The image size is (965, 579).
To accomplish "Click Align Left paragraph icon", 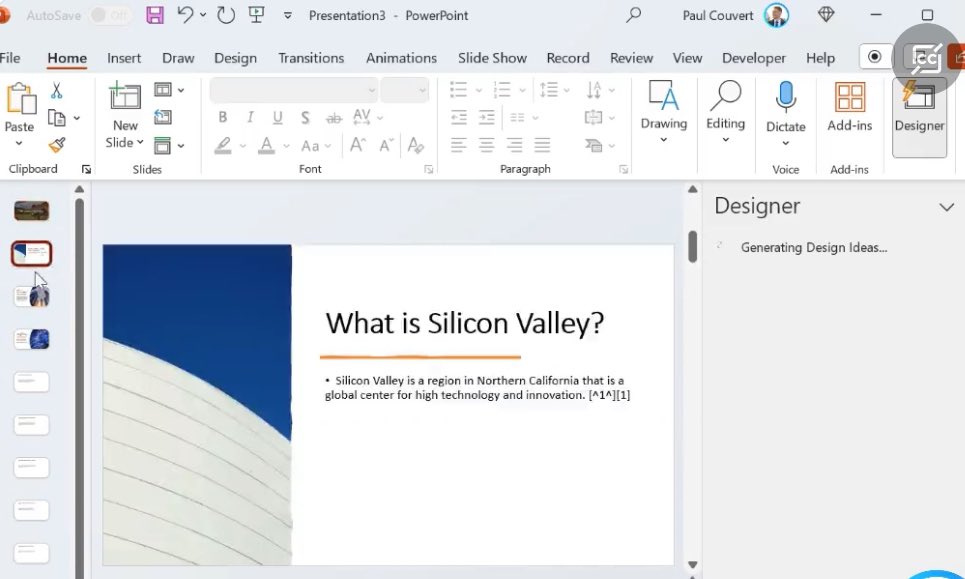I will (458, 145).
